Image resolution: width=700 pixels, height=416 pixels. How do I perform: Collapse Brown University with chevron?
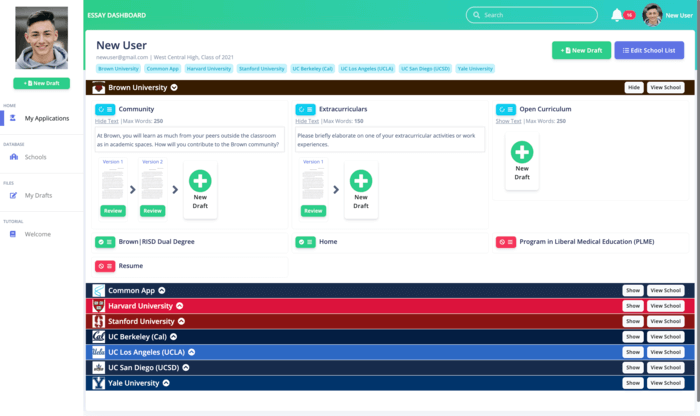pyautogui.click(x=174, y=87)
